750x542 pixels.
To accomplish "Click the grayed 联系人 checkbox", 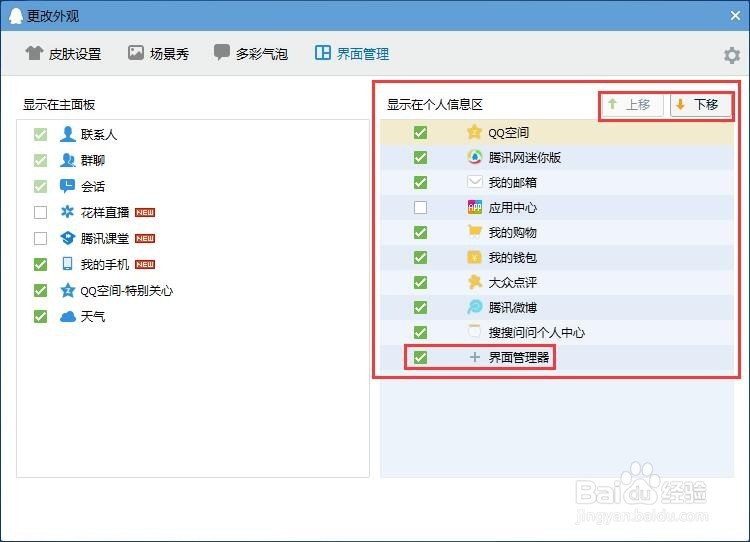I will coord(41,134).
